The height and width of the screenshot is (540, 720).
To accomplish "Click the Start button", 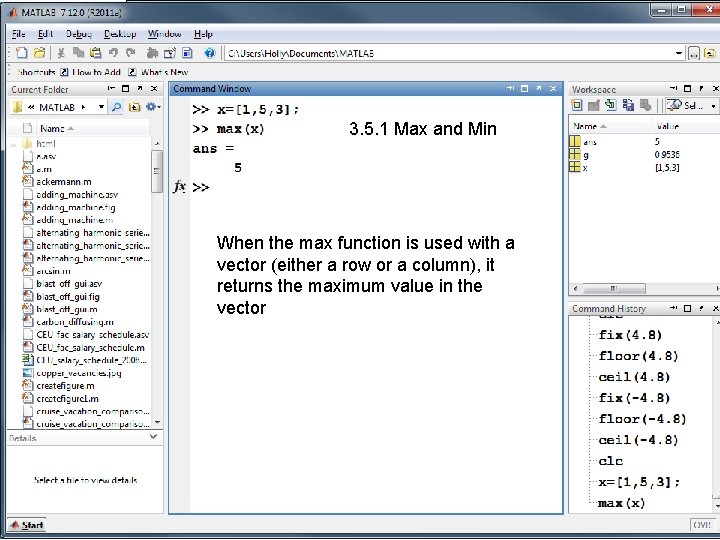I will coord(27,525).
